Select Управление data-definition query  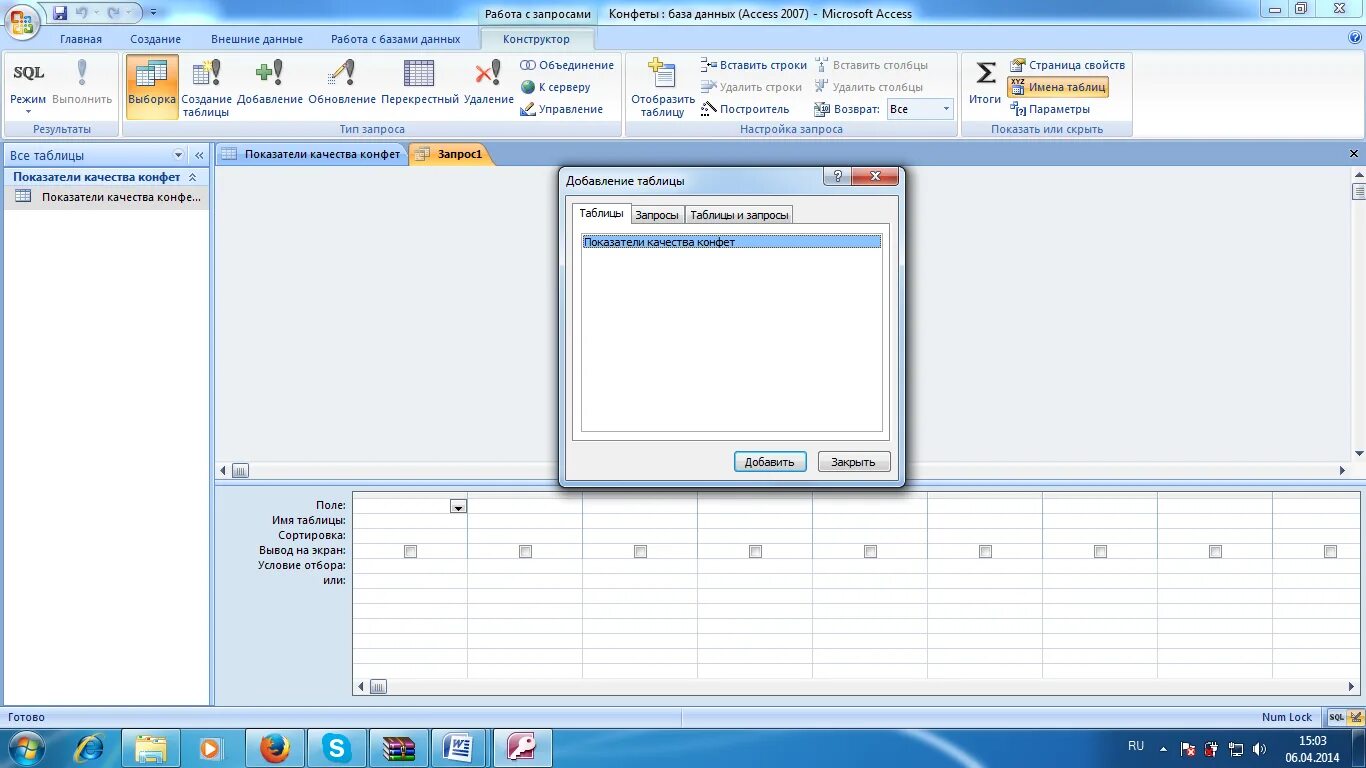(562, 109)
